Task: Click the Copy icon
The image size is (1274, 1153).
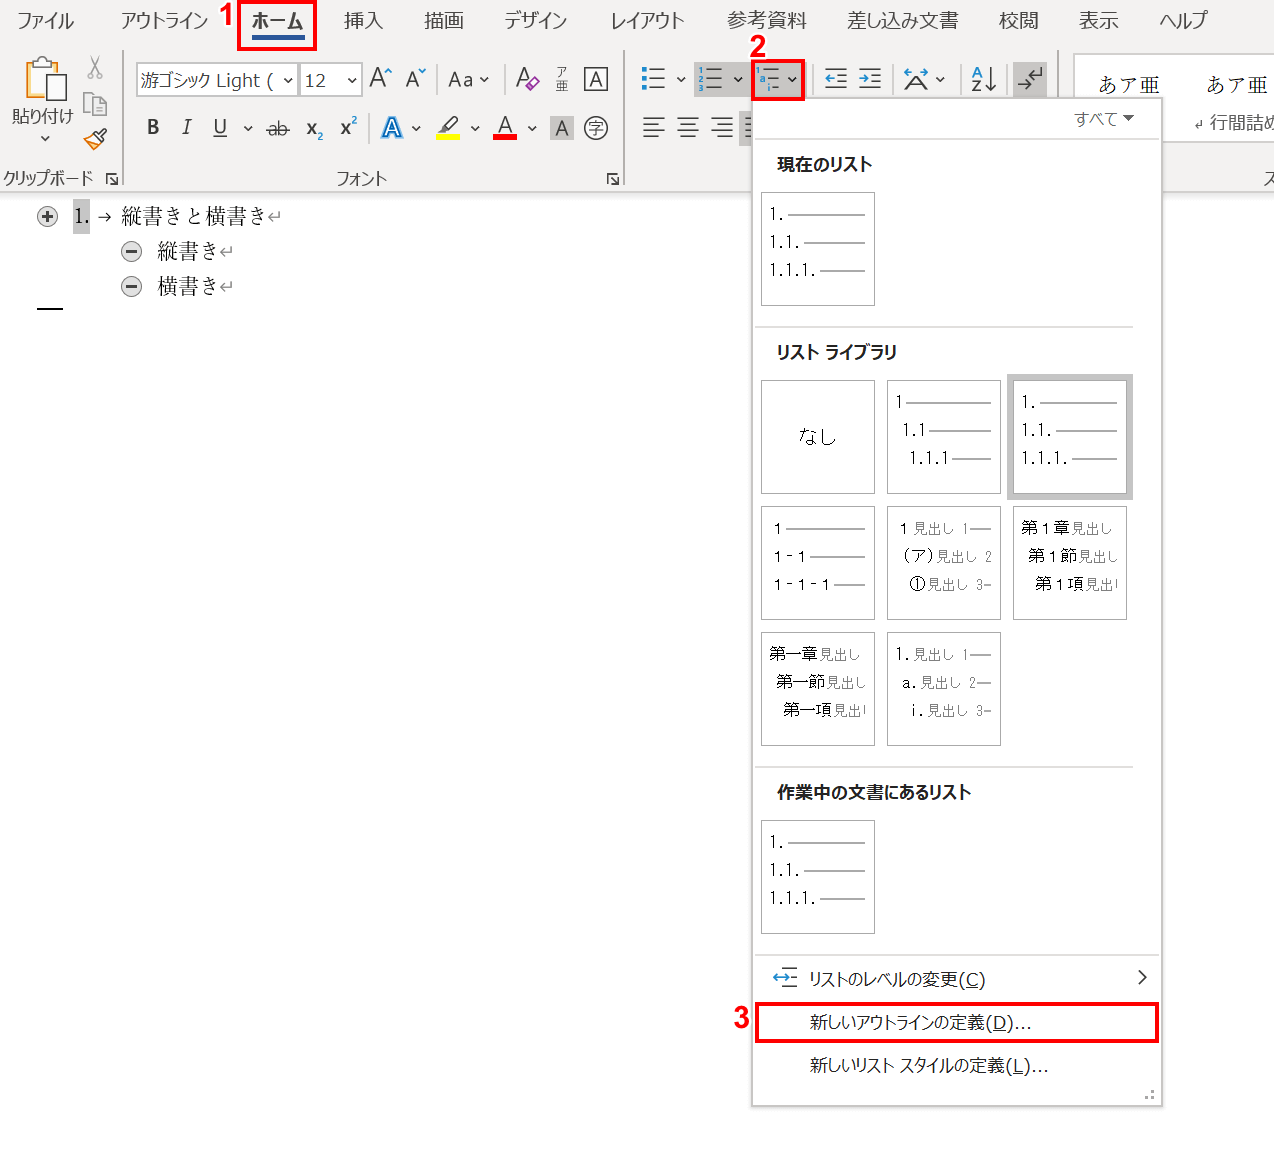Action: tap(95, 104)
